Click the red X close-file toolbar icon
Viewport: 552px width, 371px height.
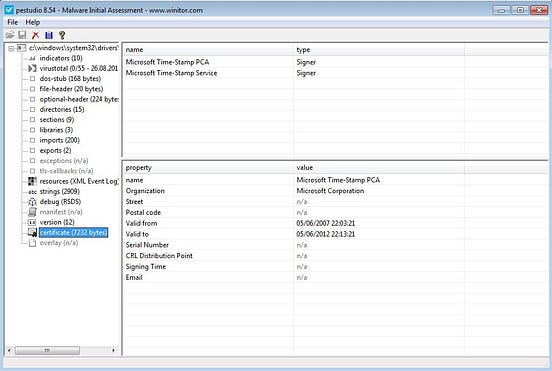pyautogui.click(x=35, y=35)
